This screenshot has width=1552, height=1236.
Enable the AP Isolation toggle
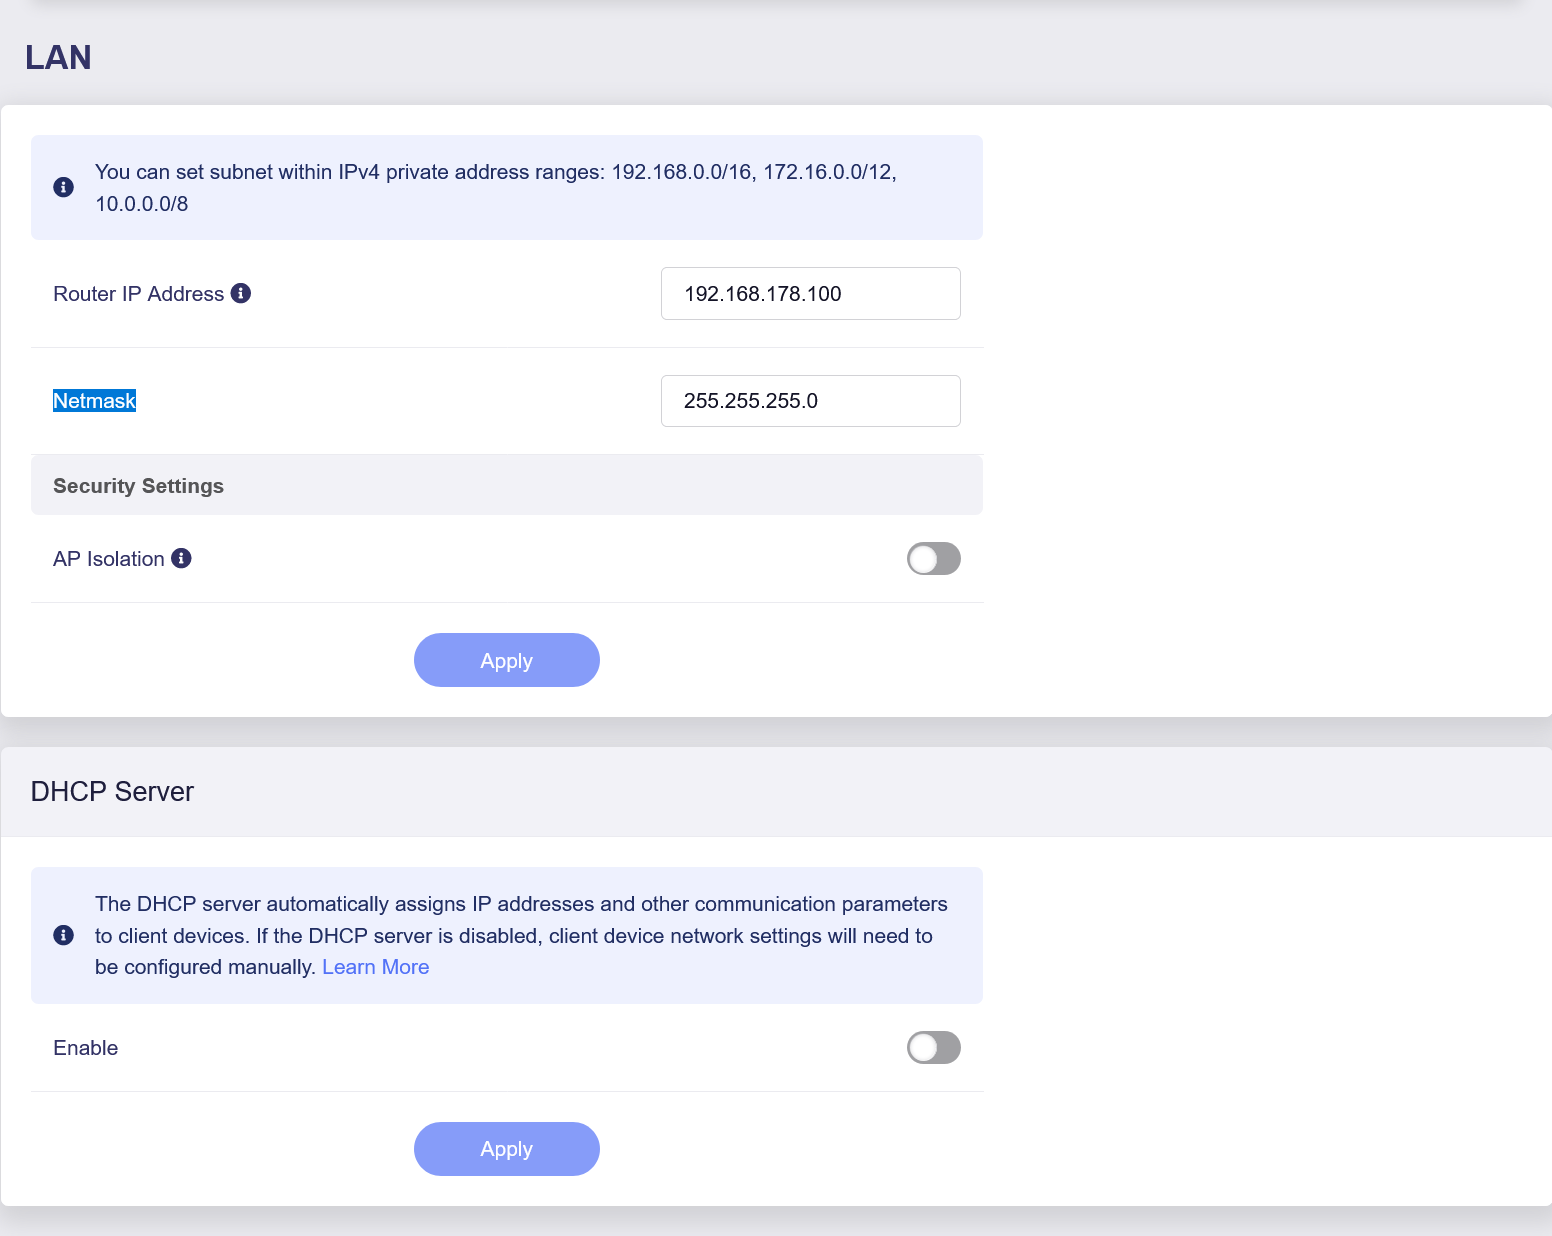[933, 559]
